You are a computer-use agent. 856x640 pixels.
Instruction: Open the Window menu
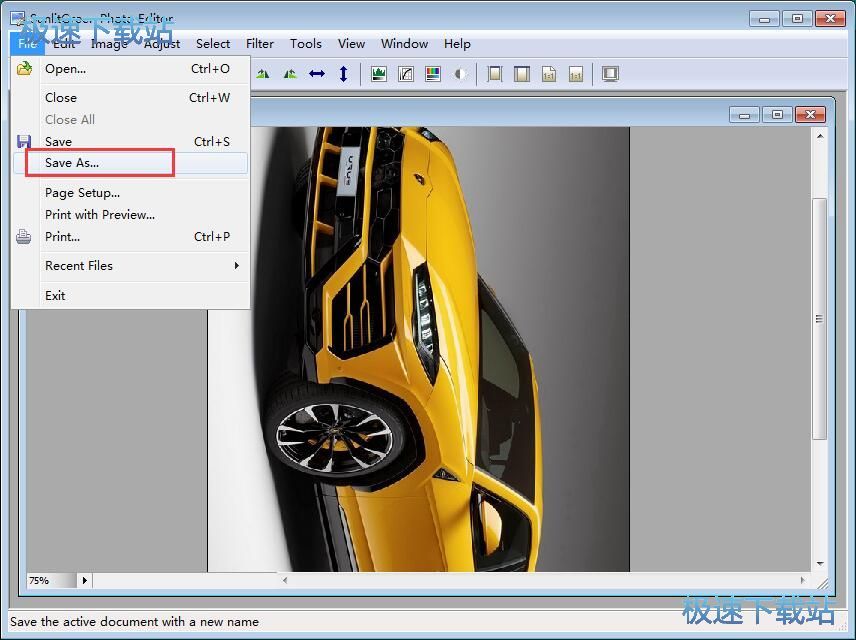click(405, 44)
